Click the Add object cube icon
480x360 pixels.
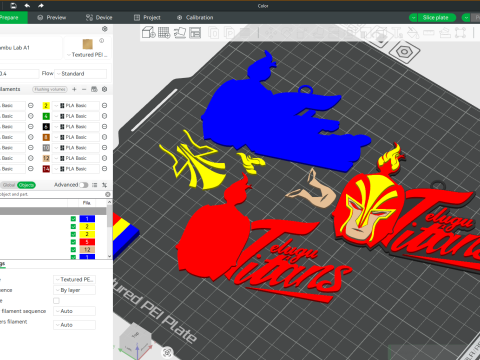pos(149,33)
